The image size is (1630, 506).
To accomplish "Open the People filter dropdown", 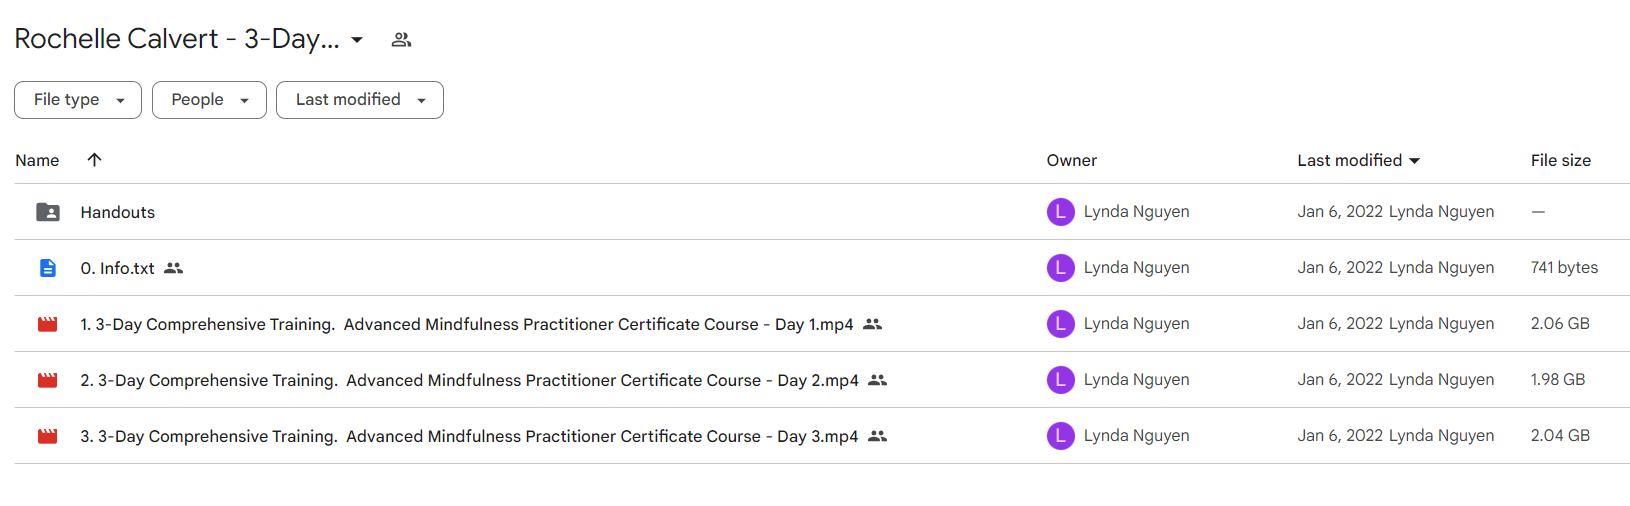I will [x=209, y=100].
